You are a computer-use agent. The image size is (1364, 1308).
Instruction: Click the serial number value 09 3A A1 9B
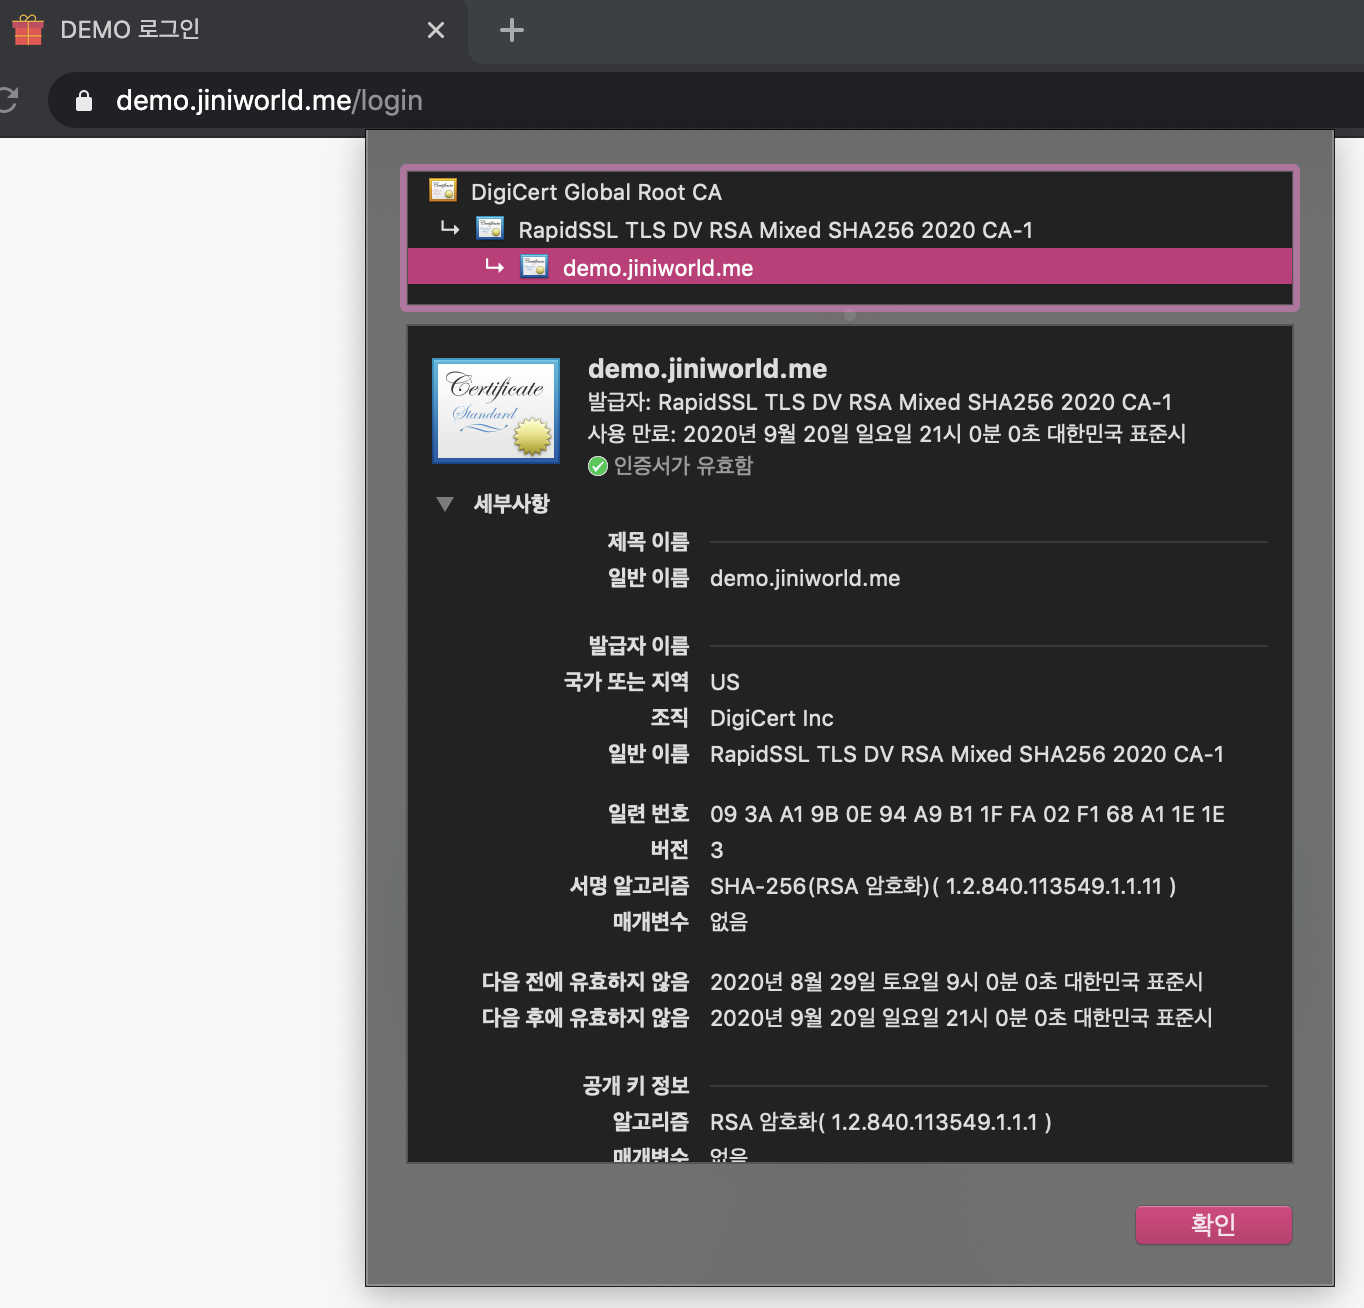click(967, 814)
